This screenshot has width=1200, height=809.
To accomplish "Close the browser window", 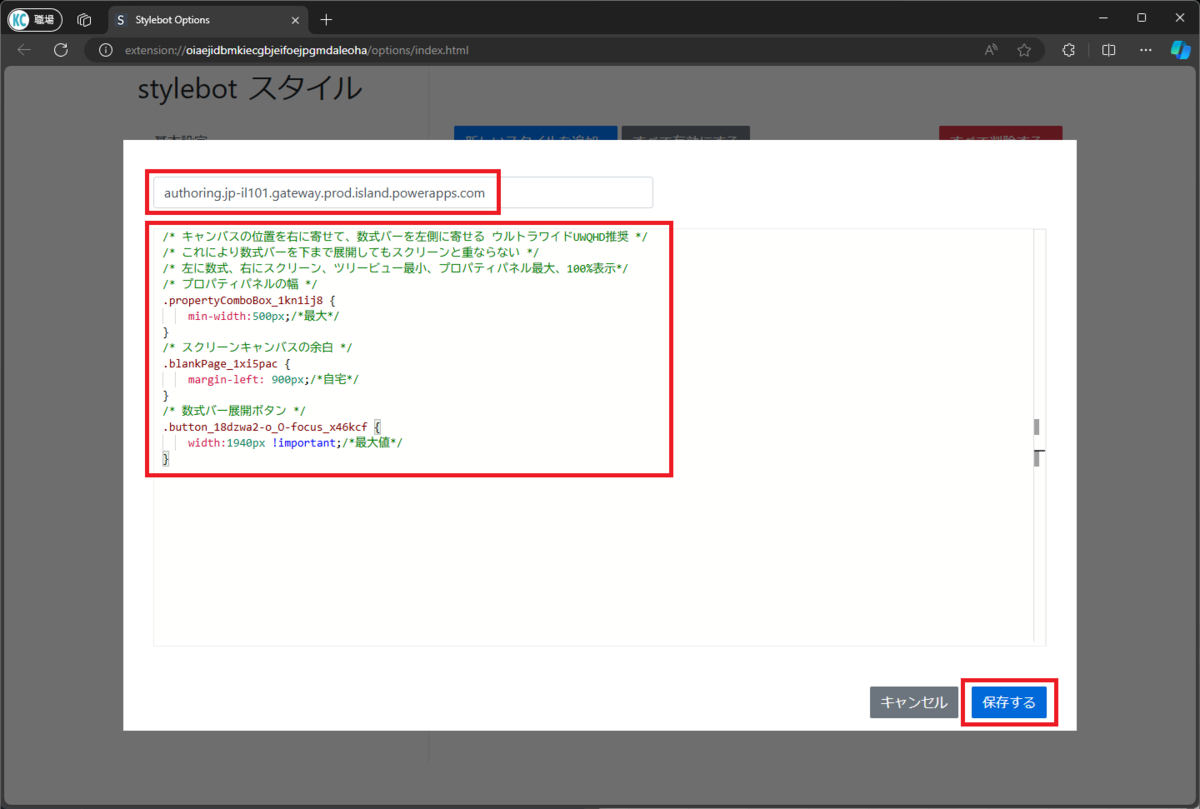I will [1179, 18].
